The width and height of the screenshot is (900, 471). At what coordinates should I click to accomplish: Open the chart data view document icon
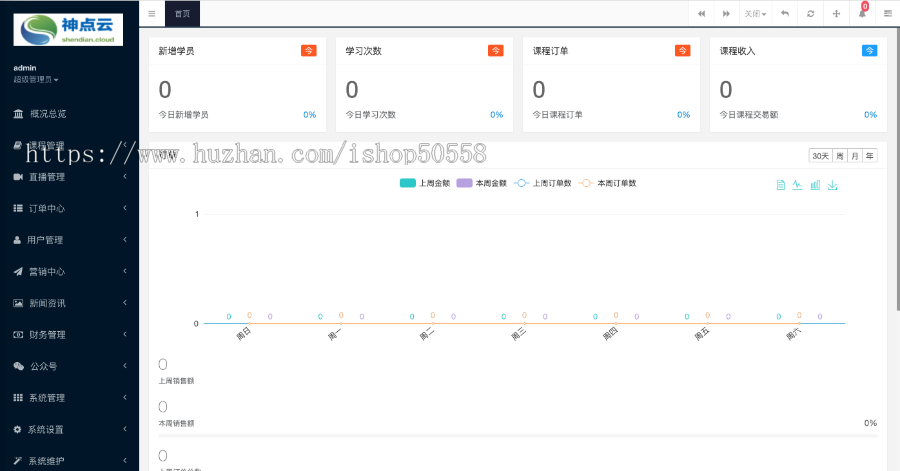[x=781, y=185]
